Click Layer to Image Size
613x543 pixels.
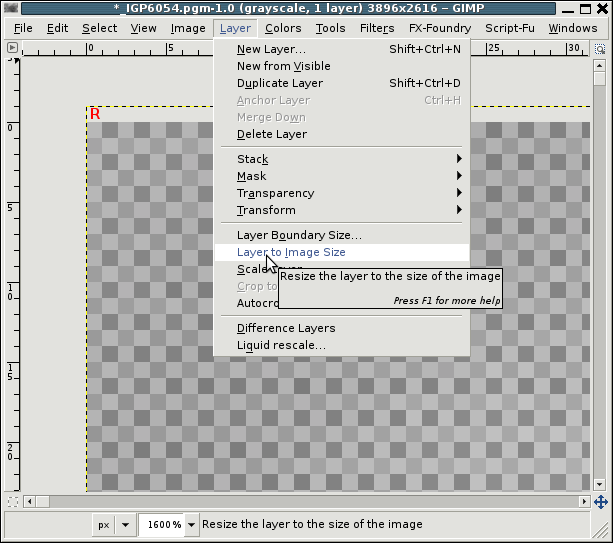click(x=342, y=252)
